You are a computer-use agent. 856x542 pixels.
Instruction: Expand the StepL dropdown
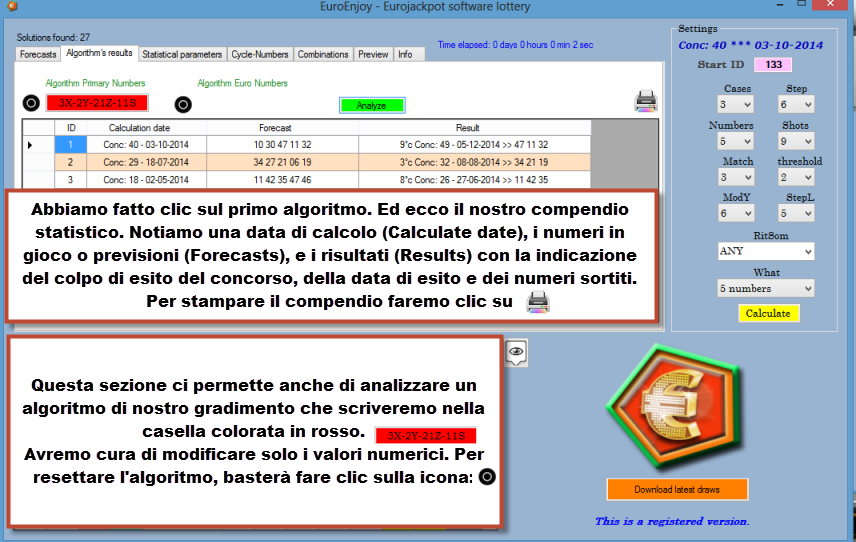tap(796, 213)
